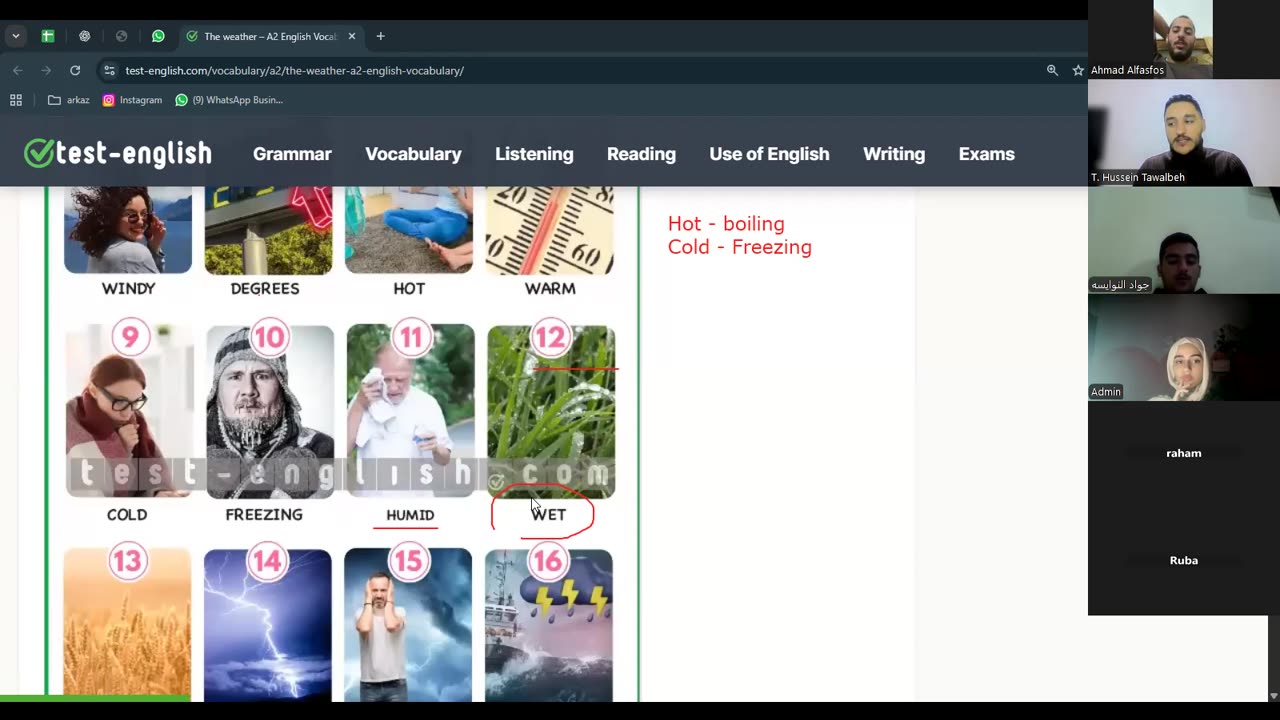Viewport: 1280px width, 720px height.
Task: Select the third participant video tile with the Arabic name
Action: coord(1184,240)
